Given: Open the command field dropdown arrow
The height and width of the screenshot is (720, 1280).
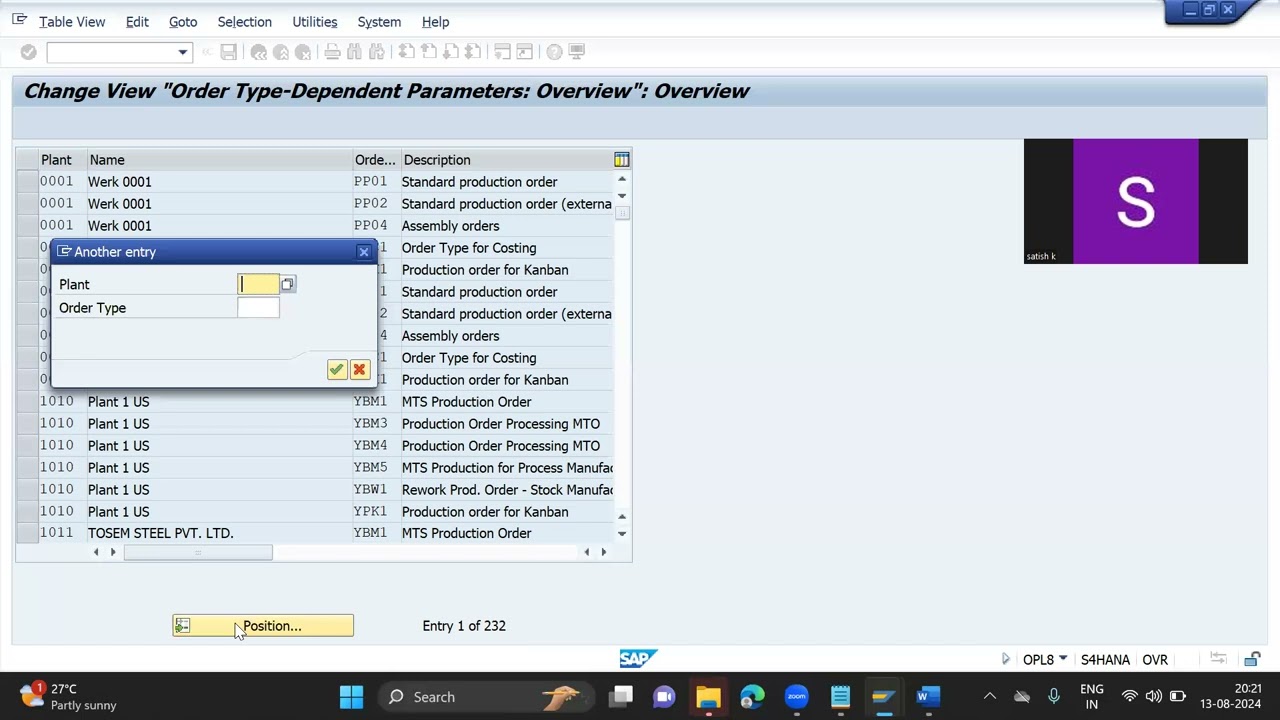Looking at the screenshot, I should click(182, 52).
